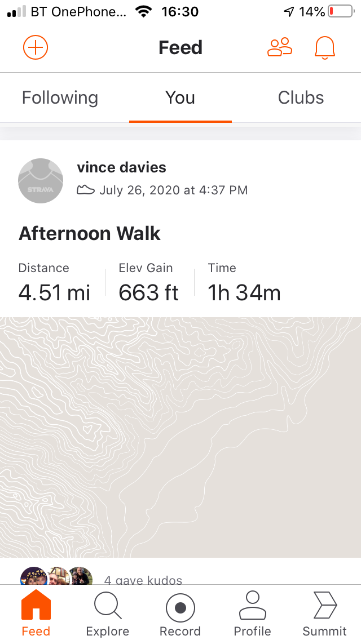Open the Summit chevron icon
Image resolution: width=361 pixels, height=640 pixels.
(x=325, y=606)
